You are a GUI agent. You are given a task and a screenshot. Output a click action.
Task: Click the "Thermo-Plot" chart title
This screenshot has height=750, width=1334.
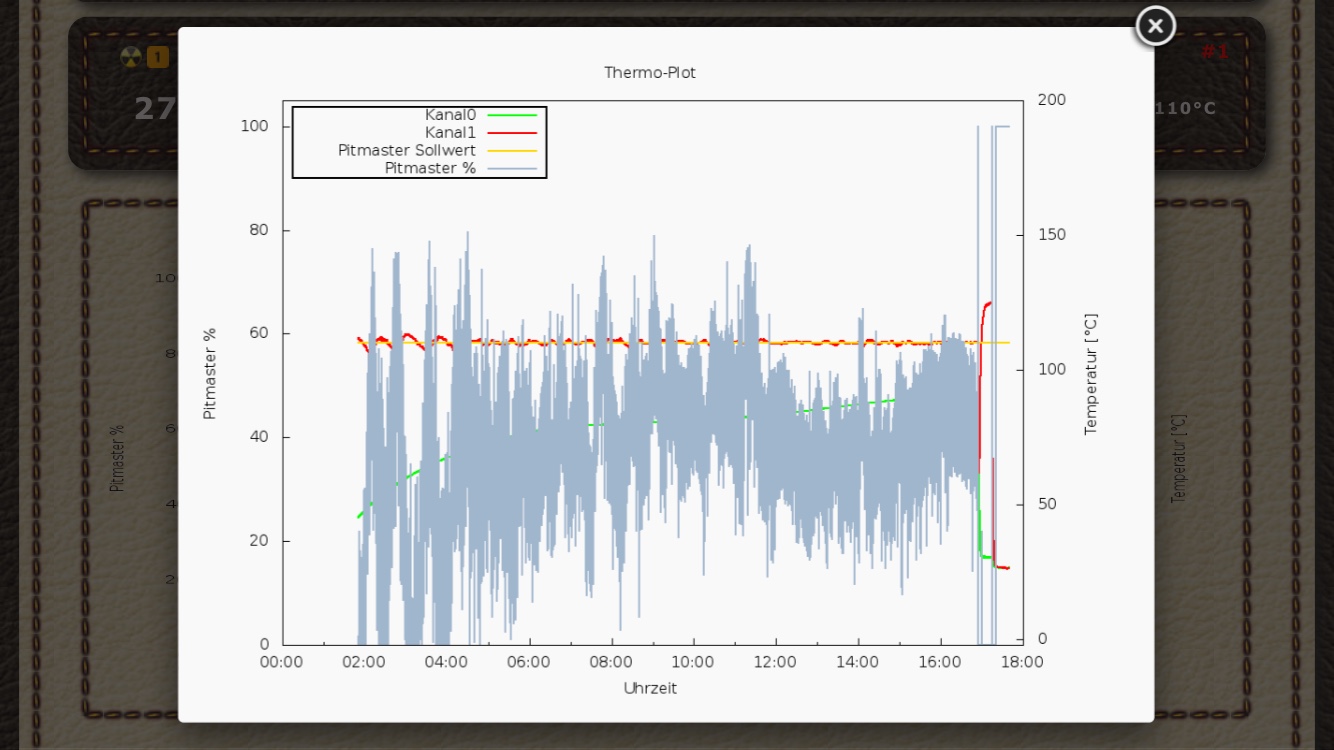point(650,73)
